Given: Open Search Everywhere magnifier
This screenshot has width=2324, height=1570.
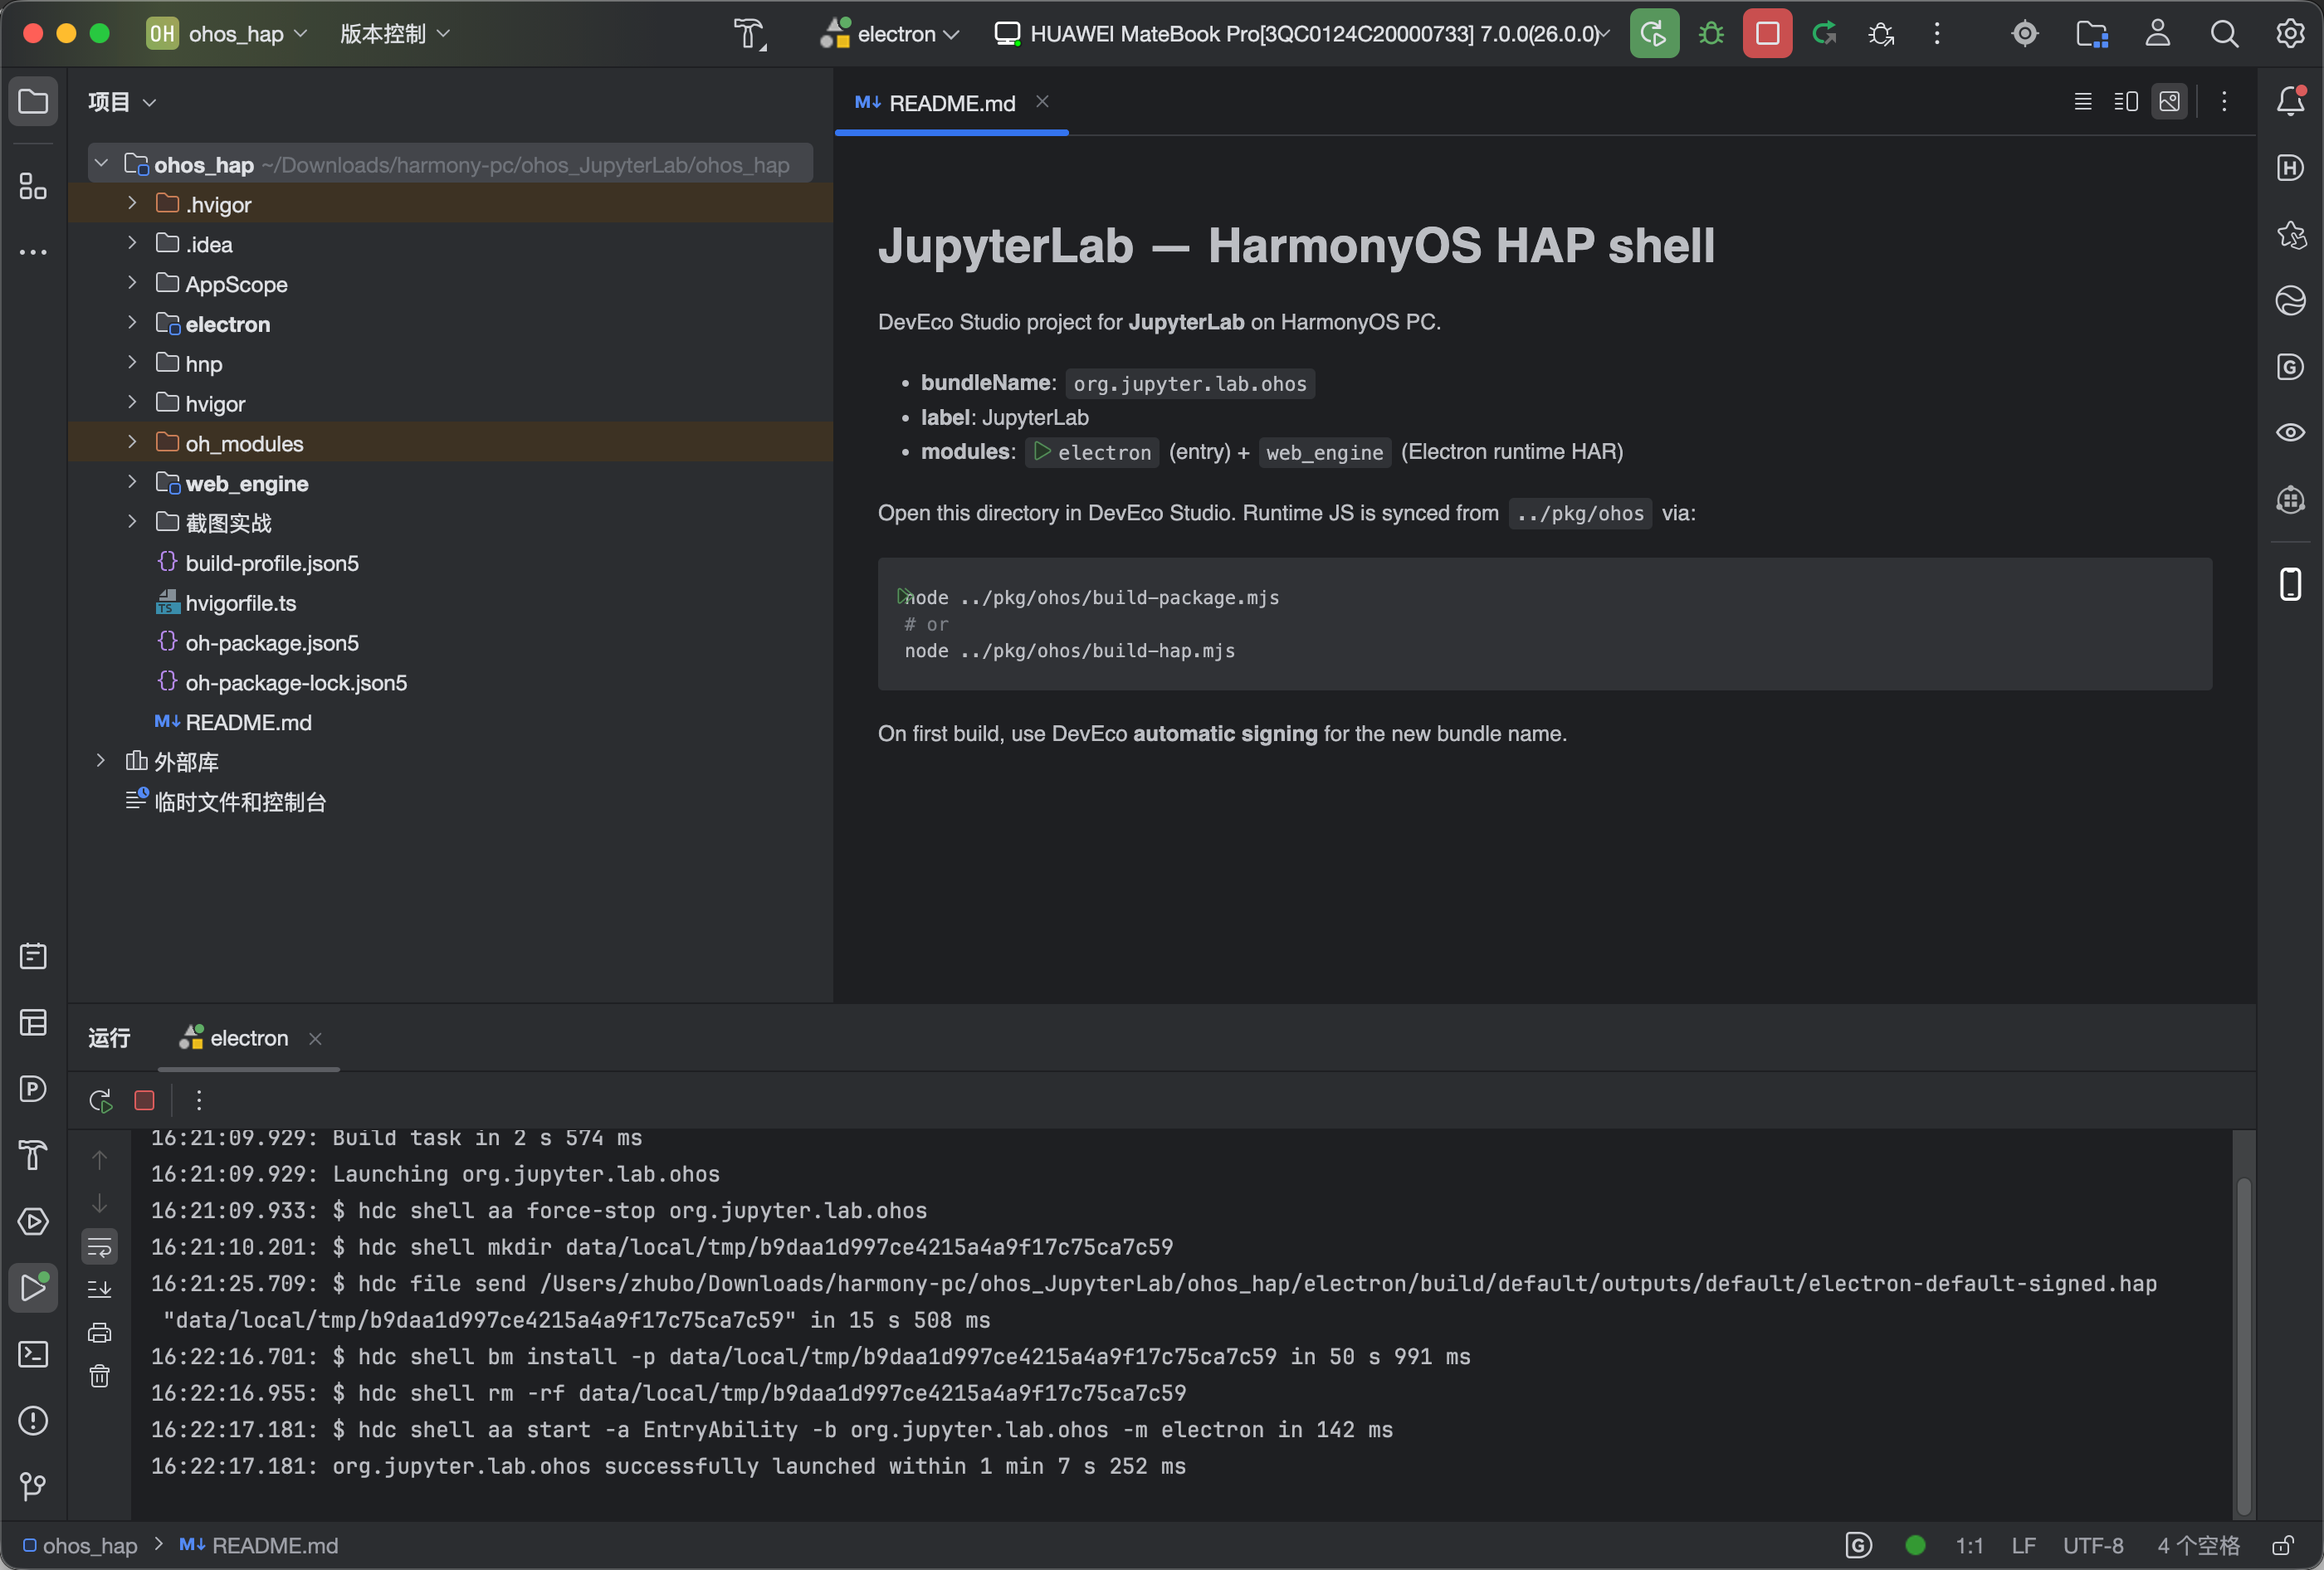Looking at the screenshot, I should [2224, 34].
